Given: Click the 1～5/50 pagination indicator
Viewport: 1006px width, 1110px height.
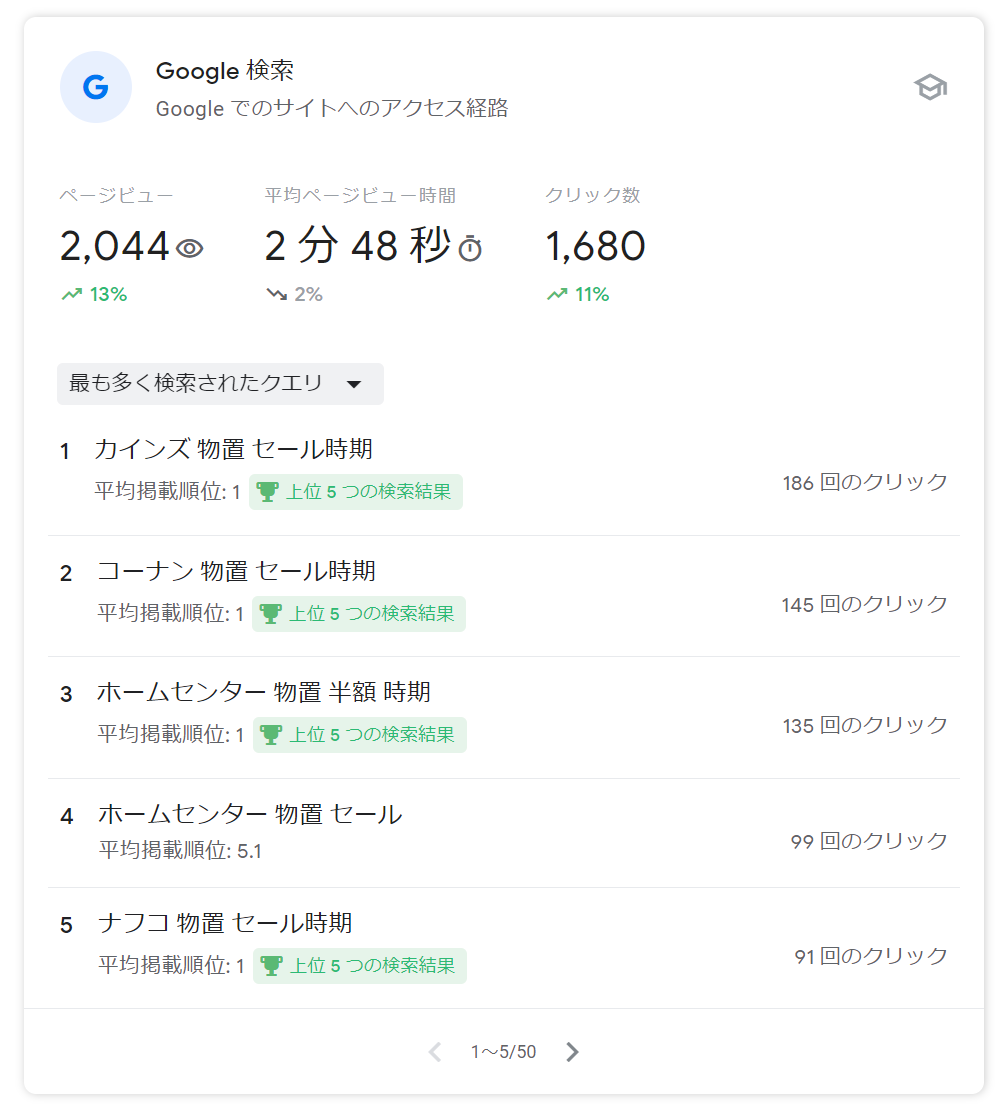Looking at the screenshot, I should click(503, 1052).
